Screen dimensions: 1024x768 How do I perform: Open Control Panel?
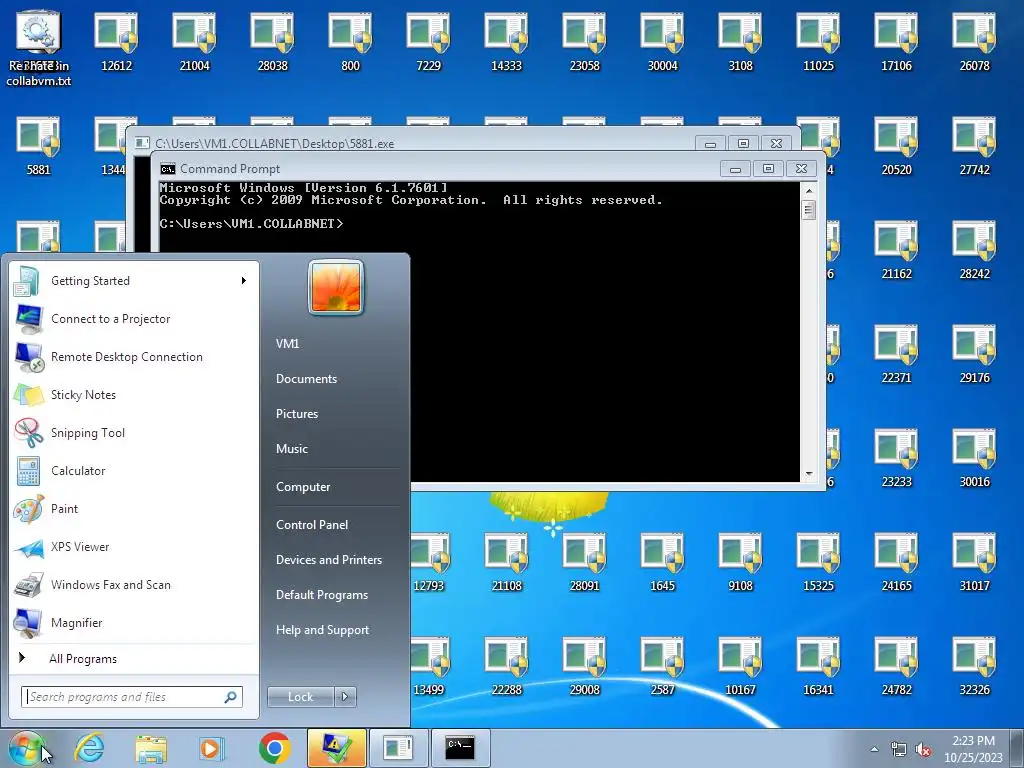(x=312, y=525)
